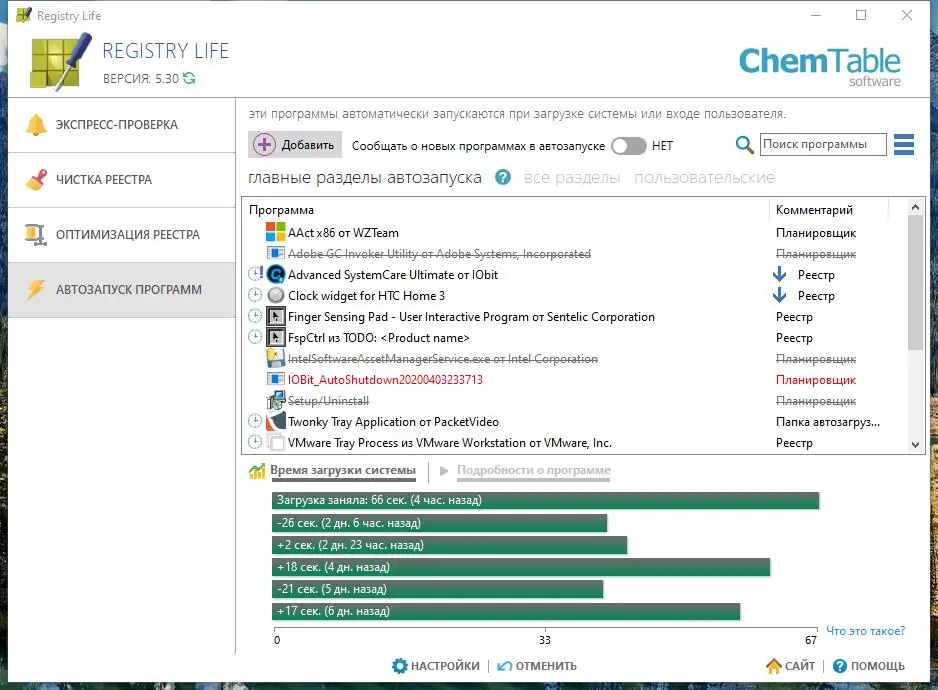Click the +2 сек. (2 дн. 23 час.) bar

coord(449,545)
